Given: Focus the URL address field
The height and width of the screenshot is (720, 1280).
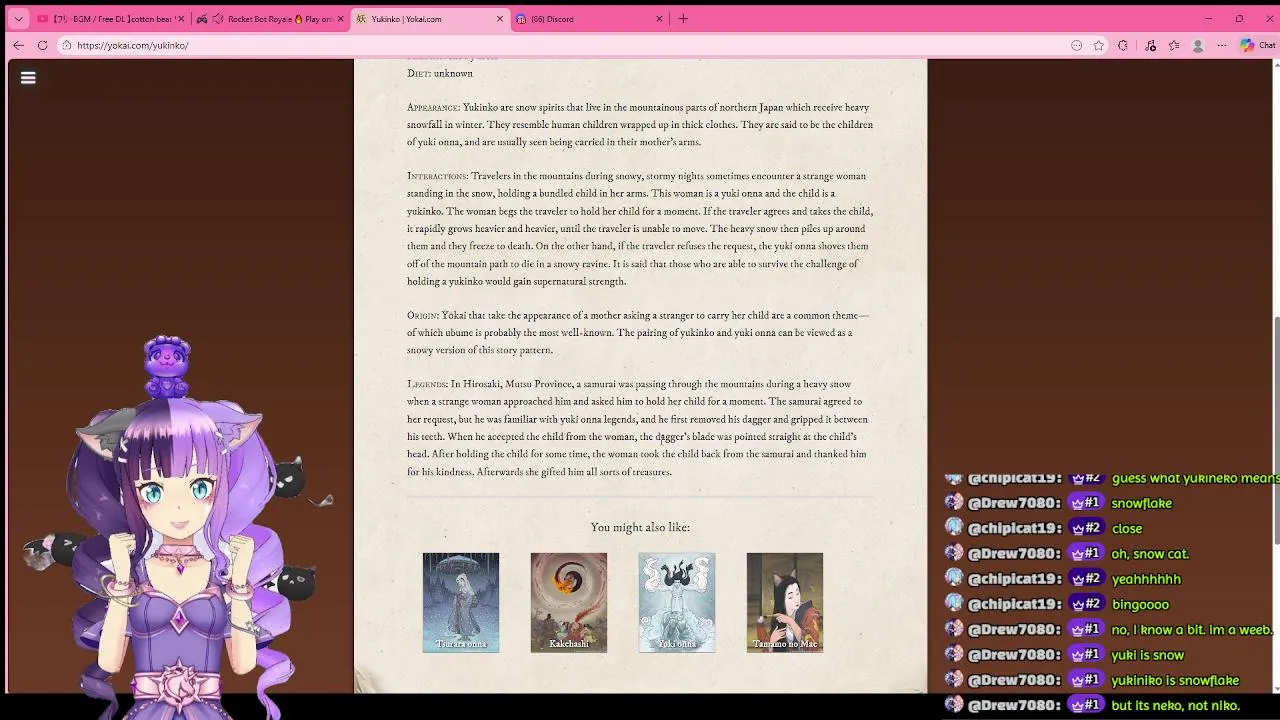Looking at the screenshot, I should (560, 45).
